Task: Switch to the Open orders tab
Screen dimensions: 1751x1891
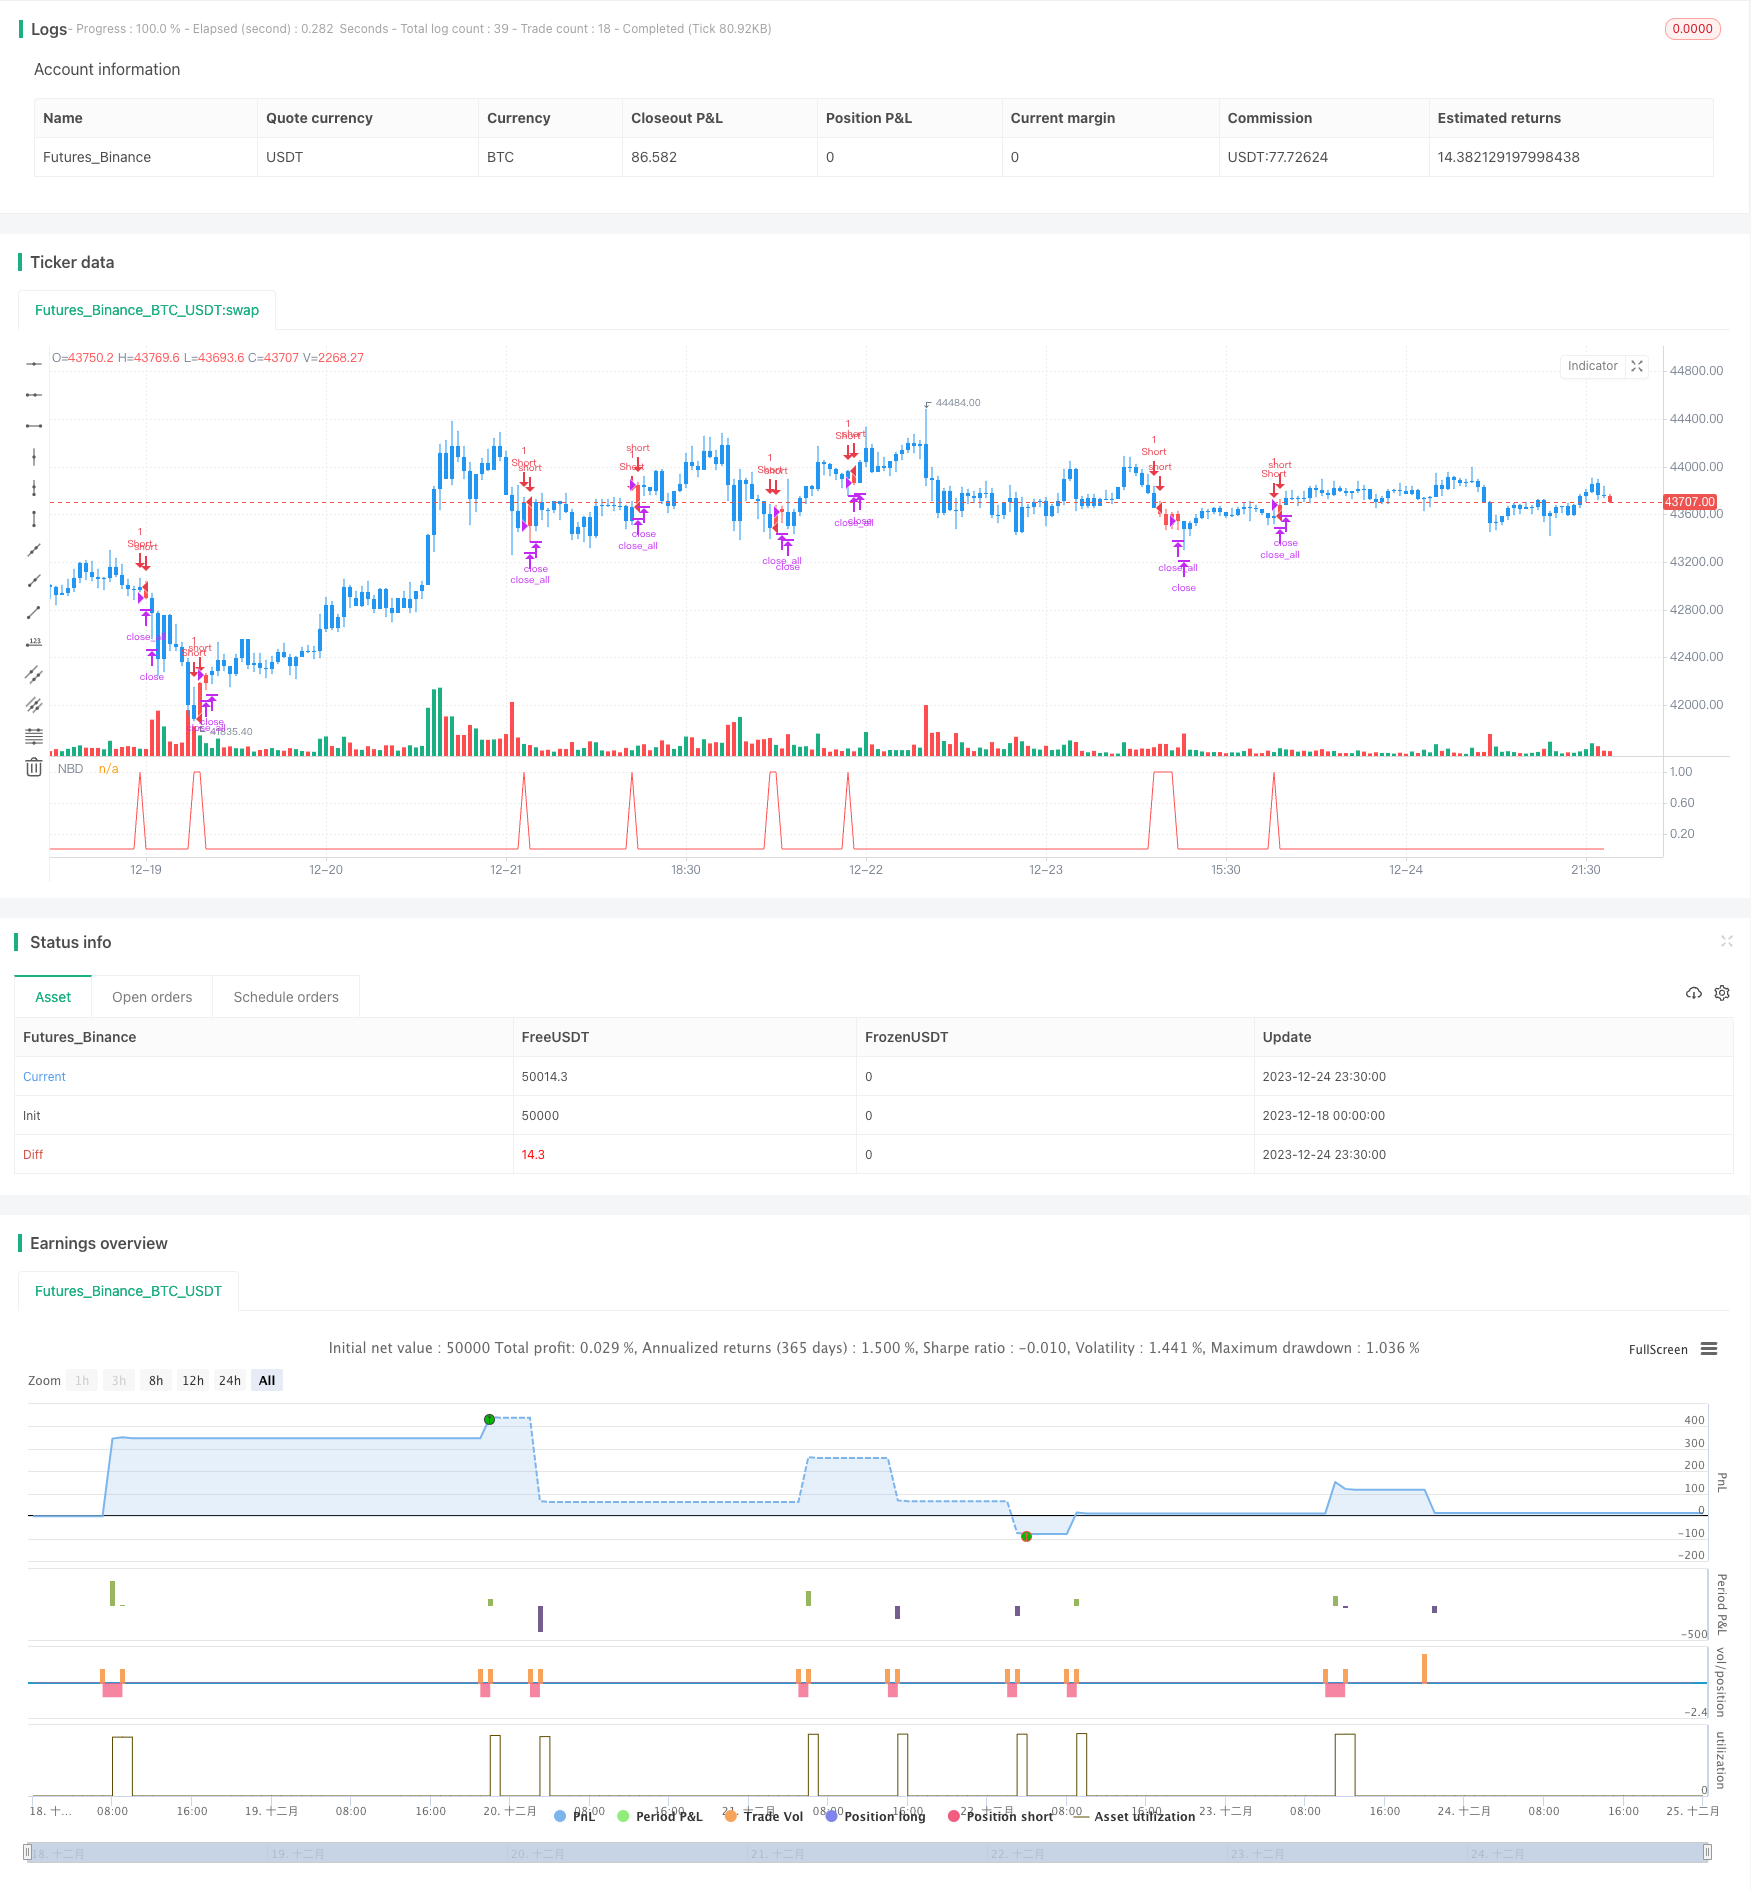Action: point(152,997)
